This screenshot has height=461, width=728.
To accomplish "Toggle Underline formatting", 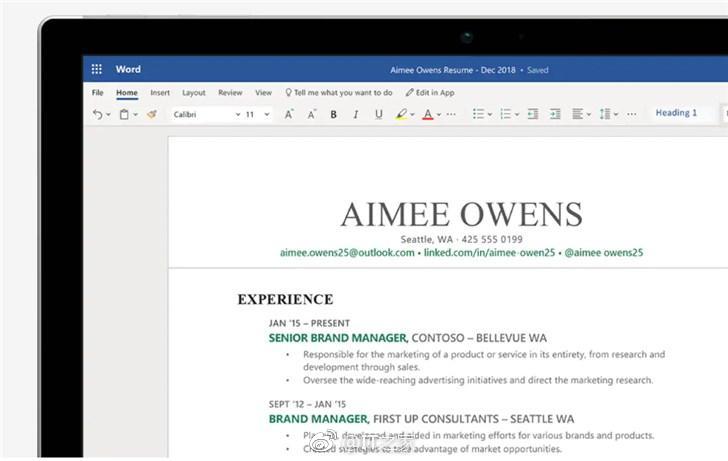I will [x=378, y=114].
